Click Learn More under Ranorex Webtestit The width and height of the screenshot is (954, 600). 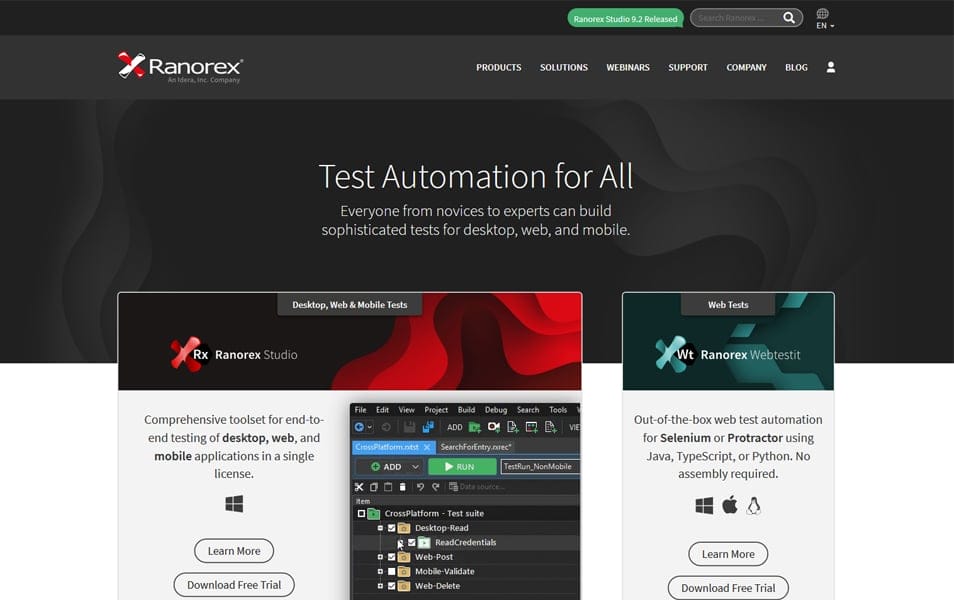728,554
